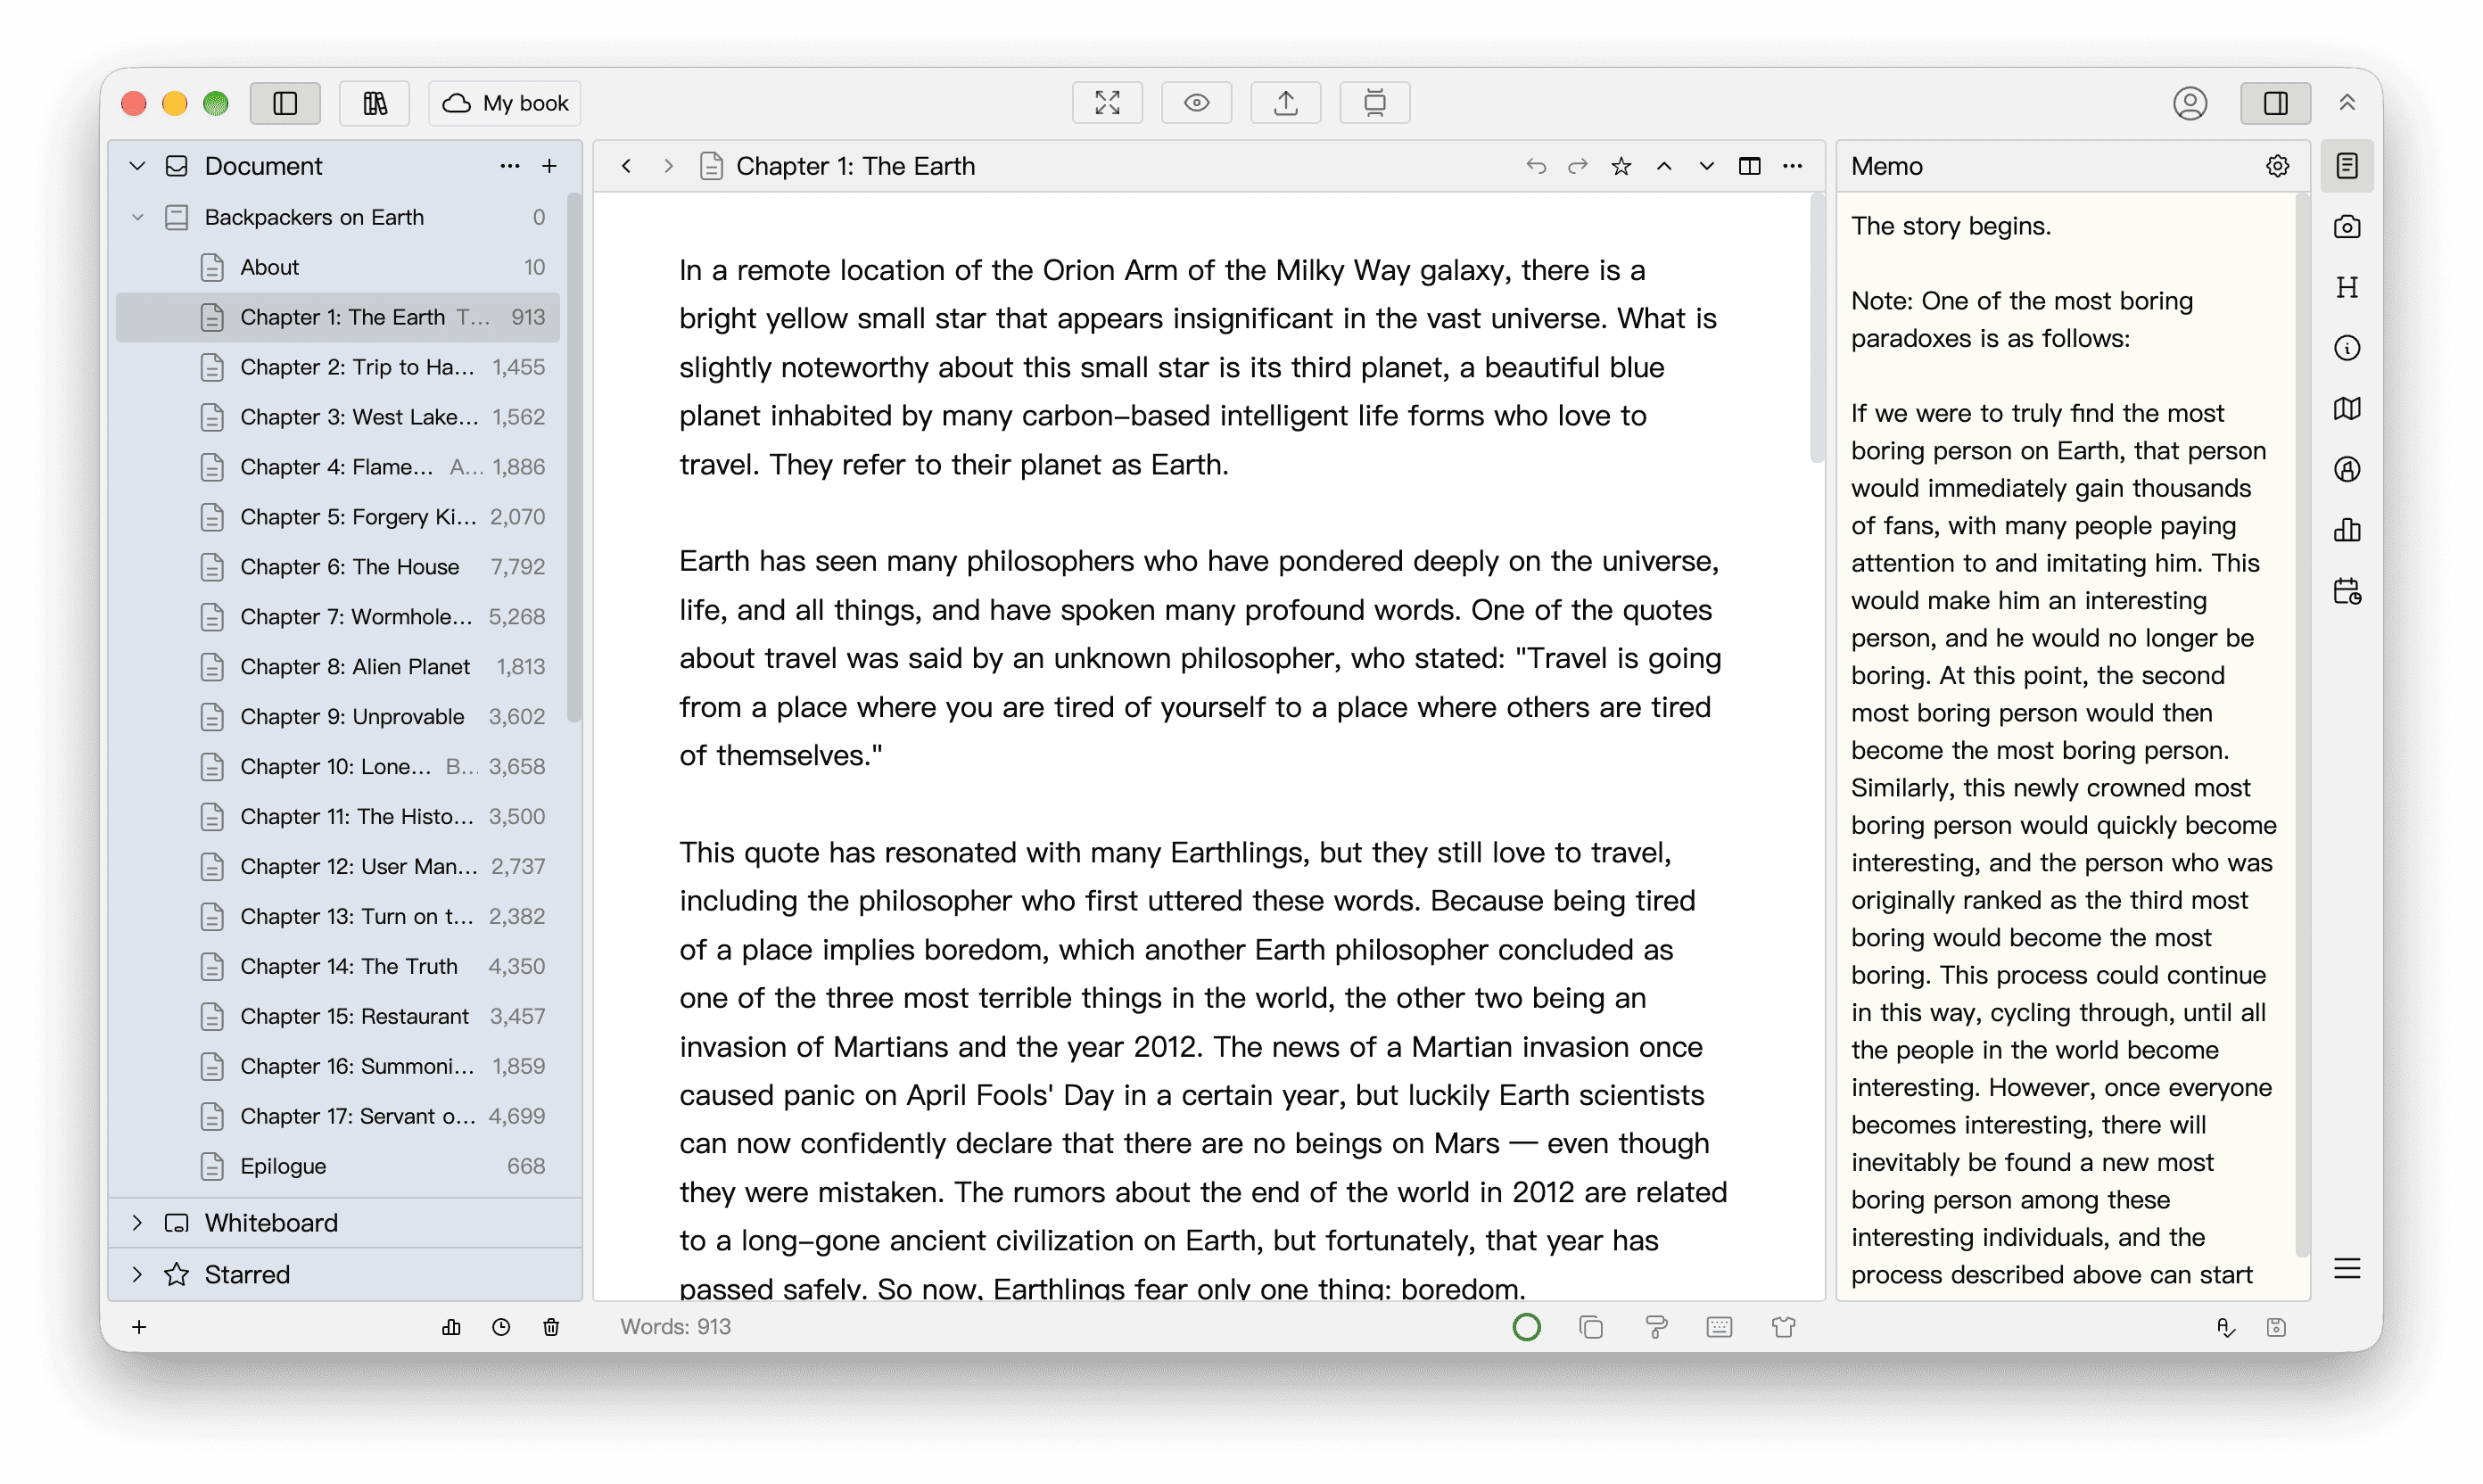Click the green status circle indicator
Viewport: 2483px width, 1484px height.
1526,1326
